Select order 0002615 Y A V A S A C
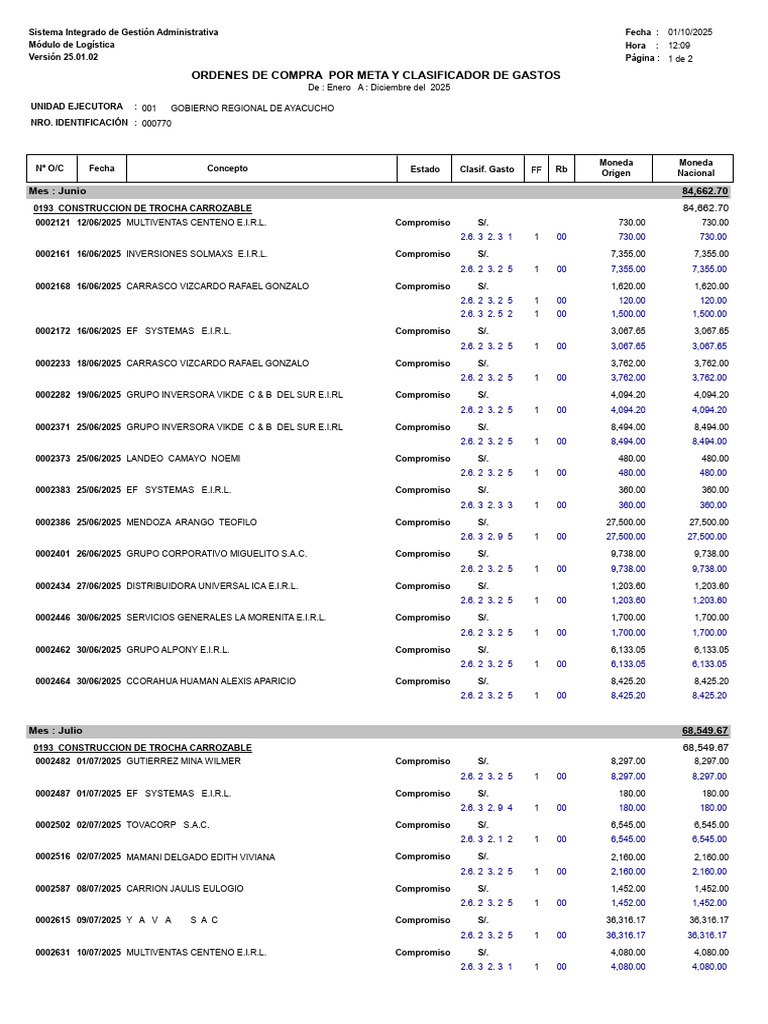This screenshot has height=1024, width=768. (127, 920)
